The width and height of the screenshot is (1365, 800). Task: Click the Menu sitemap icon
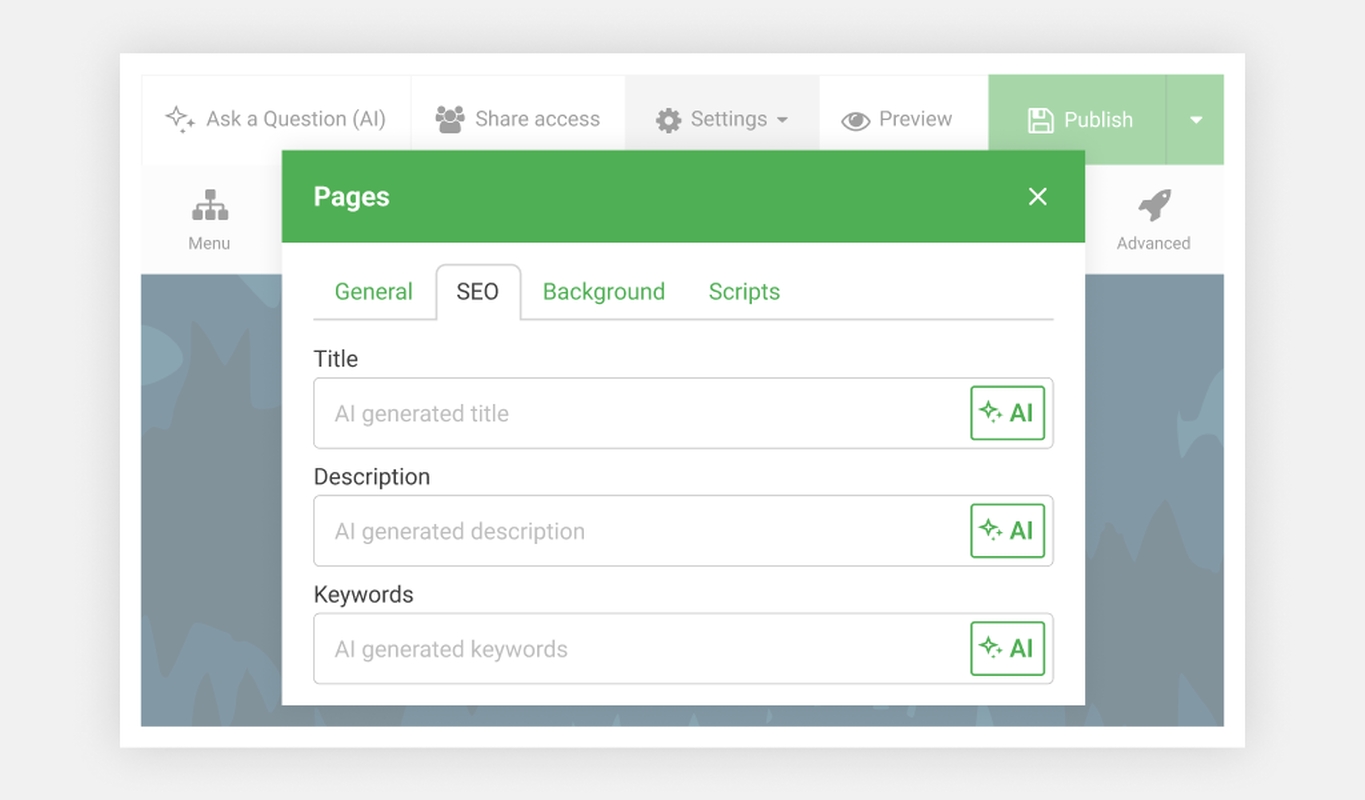click(210, 205)
